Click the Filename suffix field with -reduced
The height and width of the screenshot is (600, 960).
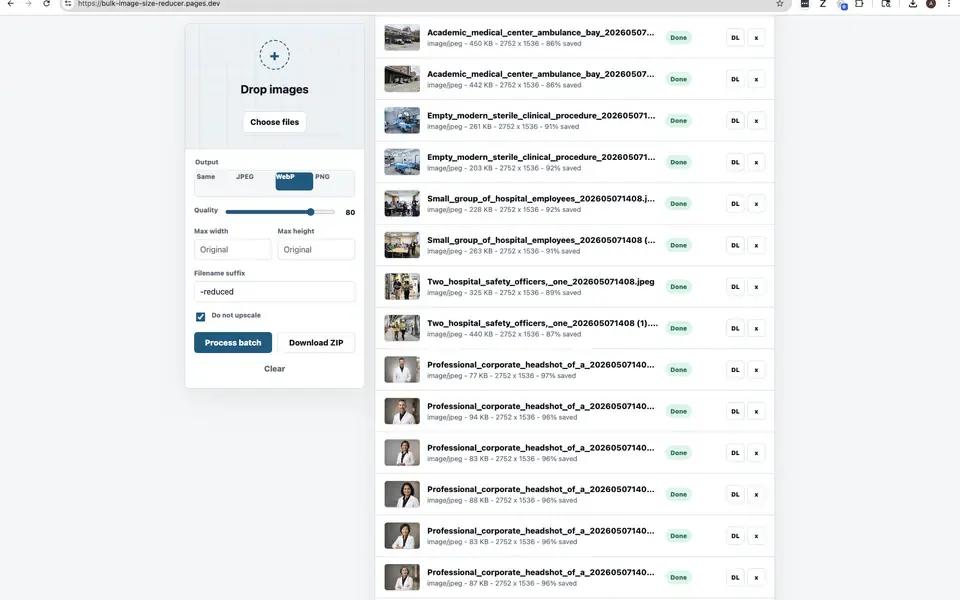click(274, 291)
